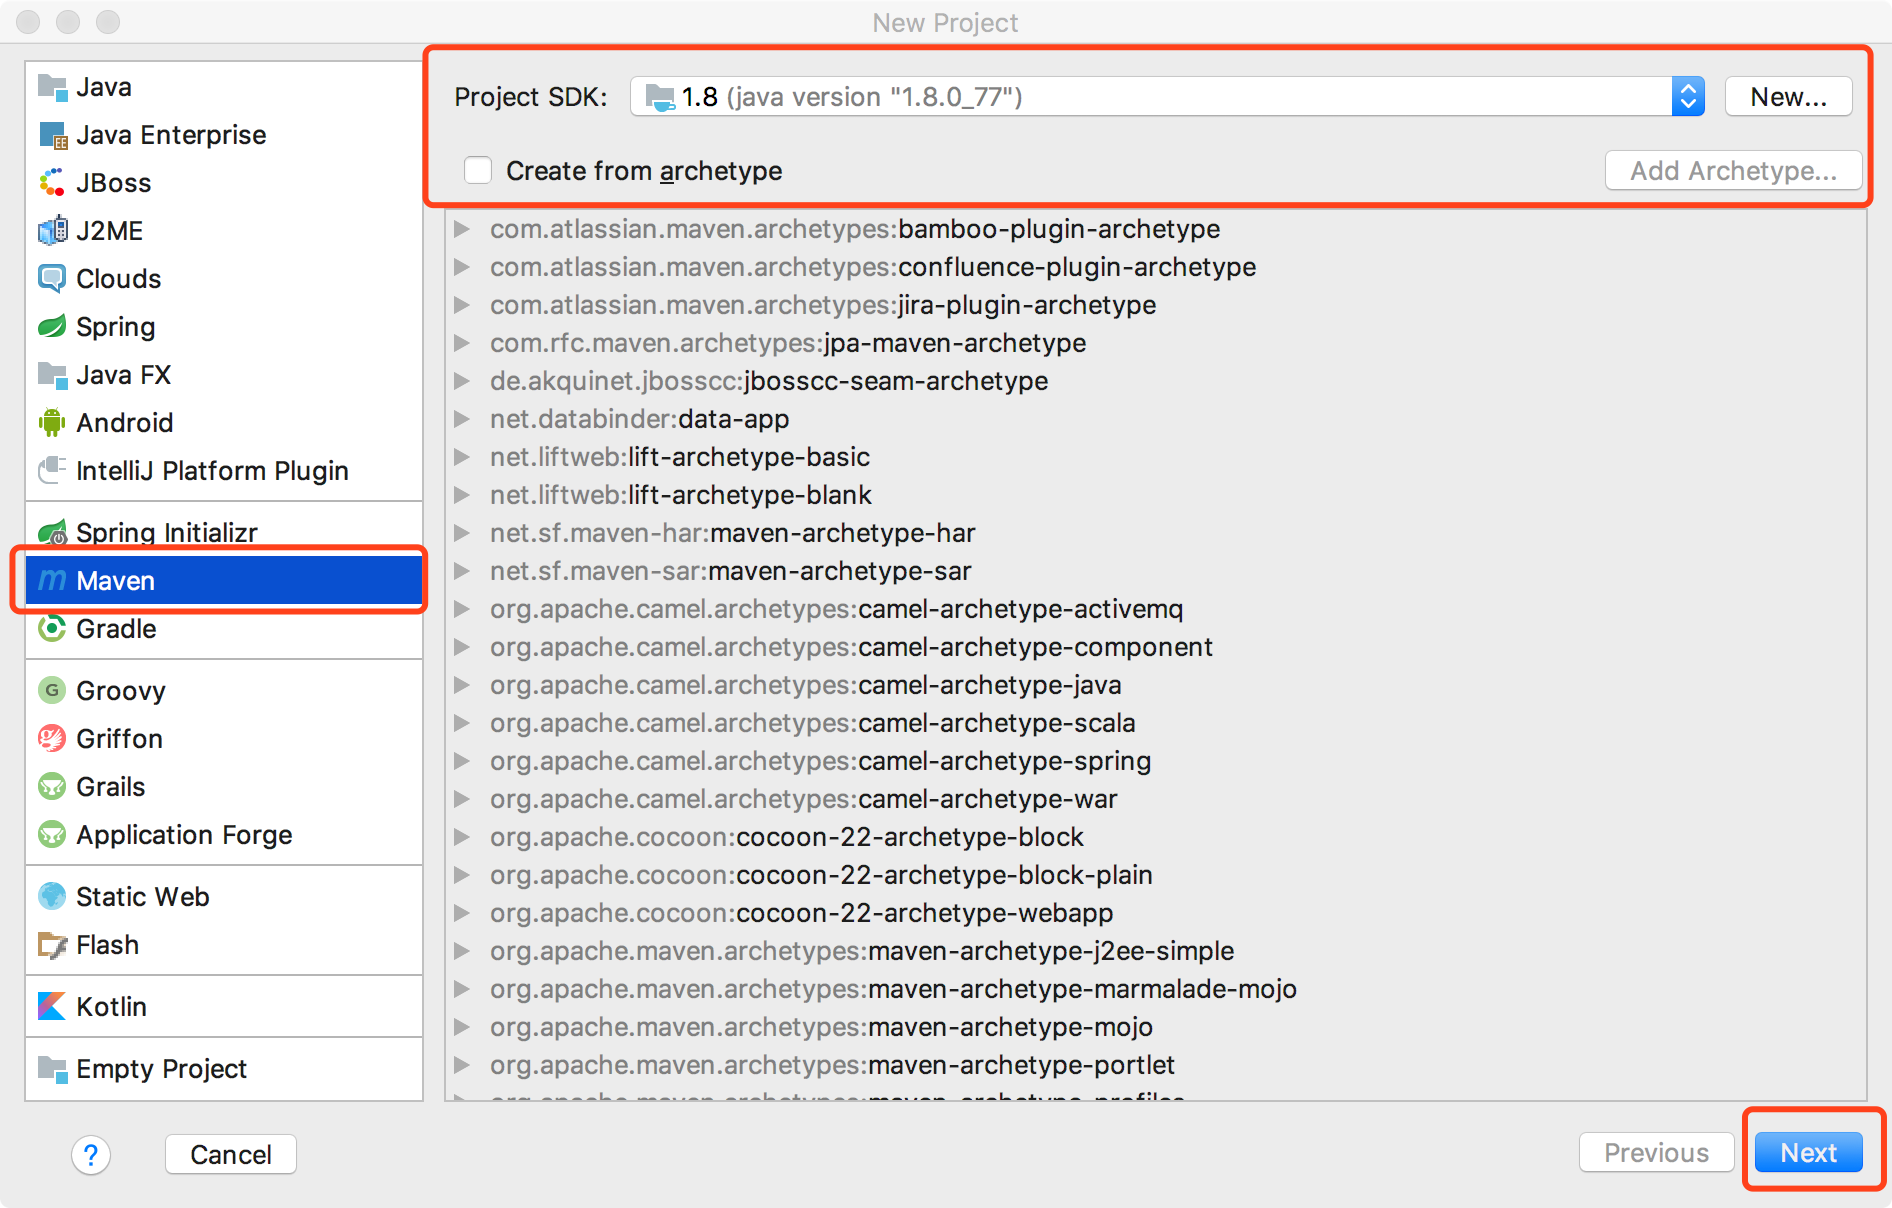Viewport: 1892px width, 1208px height.
Task: Select maven-archetype-sar row
Action: point(1156,571)
